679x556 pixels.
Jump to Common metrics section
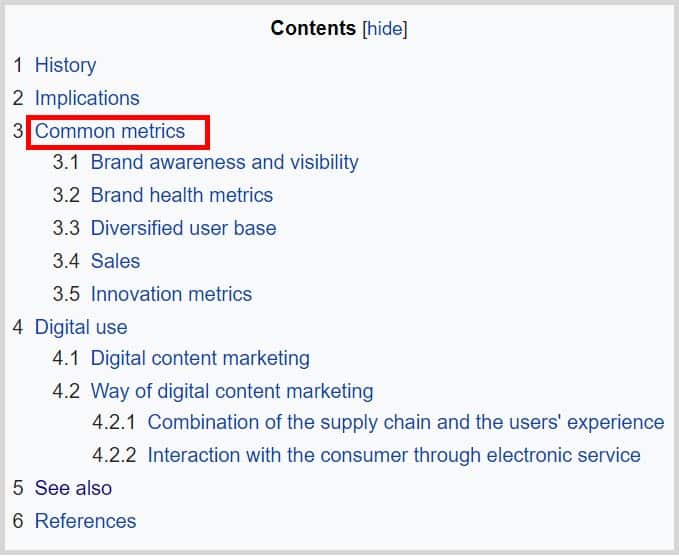110,131
